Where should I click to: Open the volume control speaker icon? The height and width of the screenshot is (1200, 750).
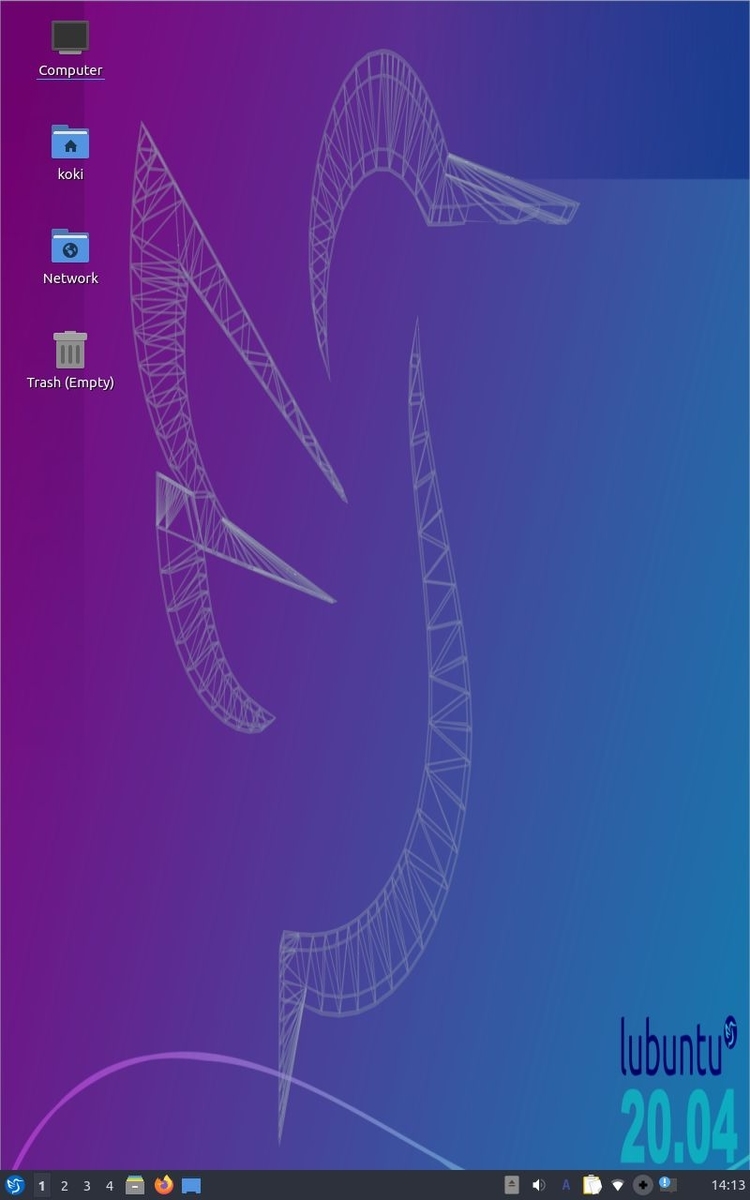pyautogui.click(x=538, y=1185)
